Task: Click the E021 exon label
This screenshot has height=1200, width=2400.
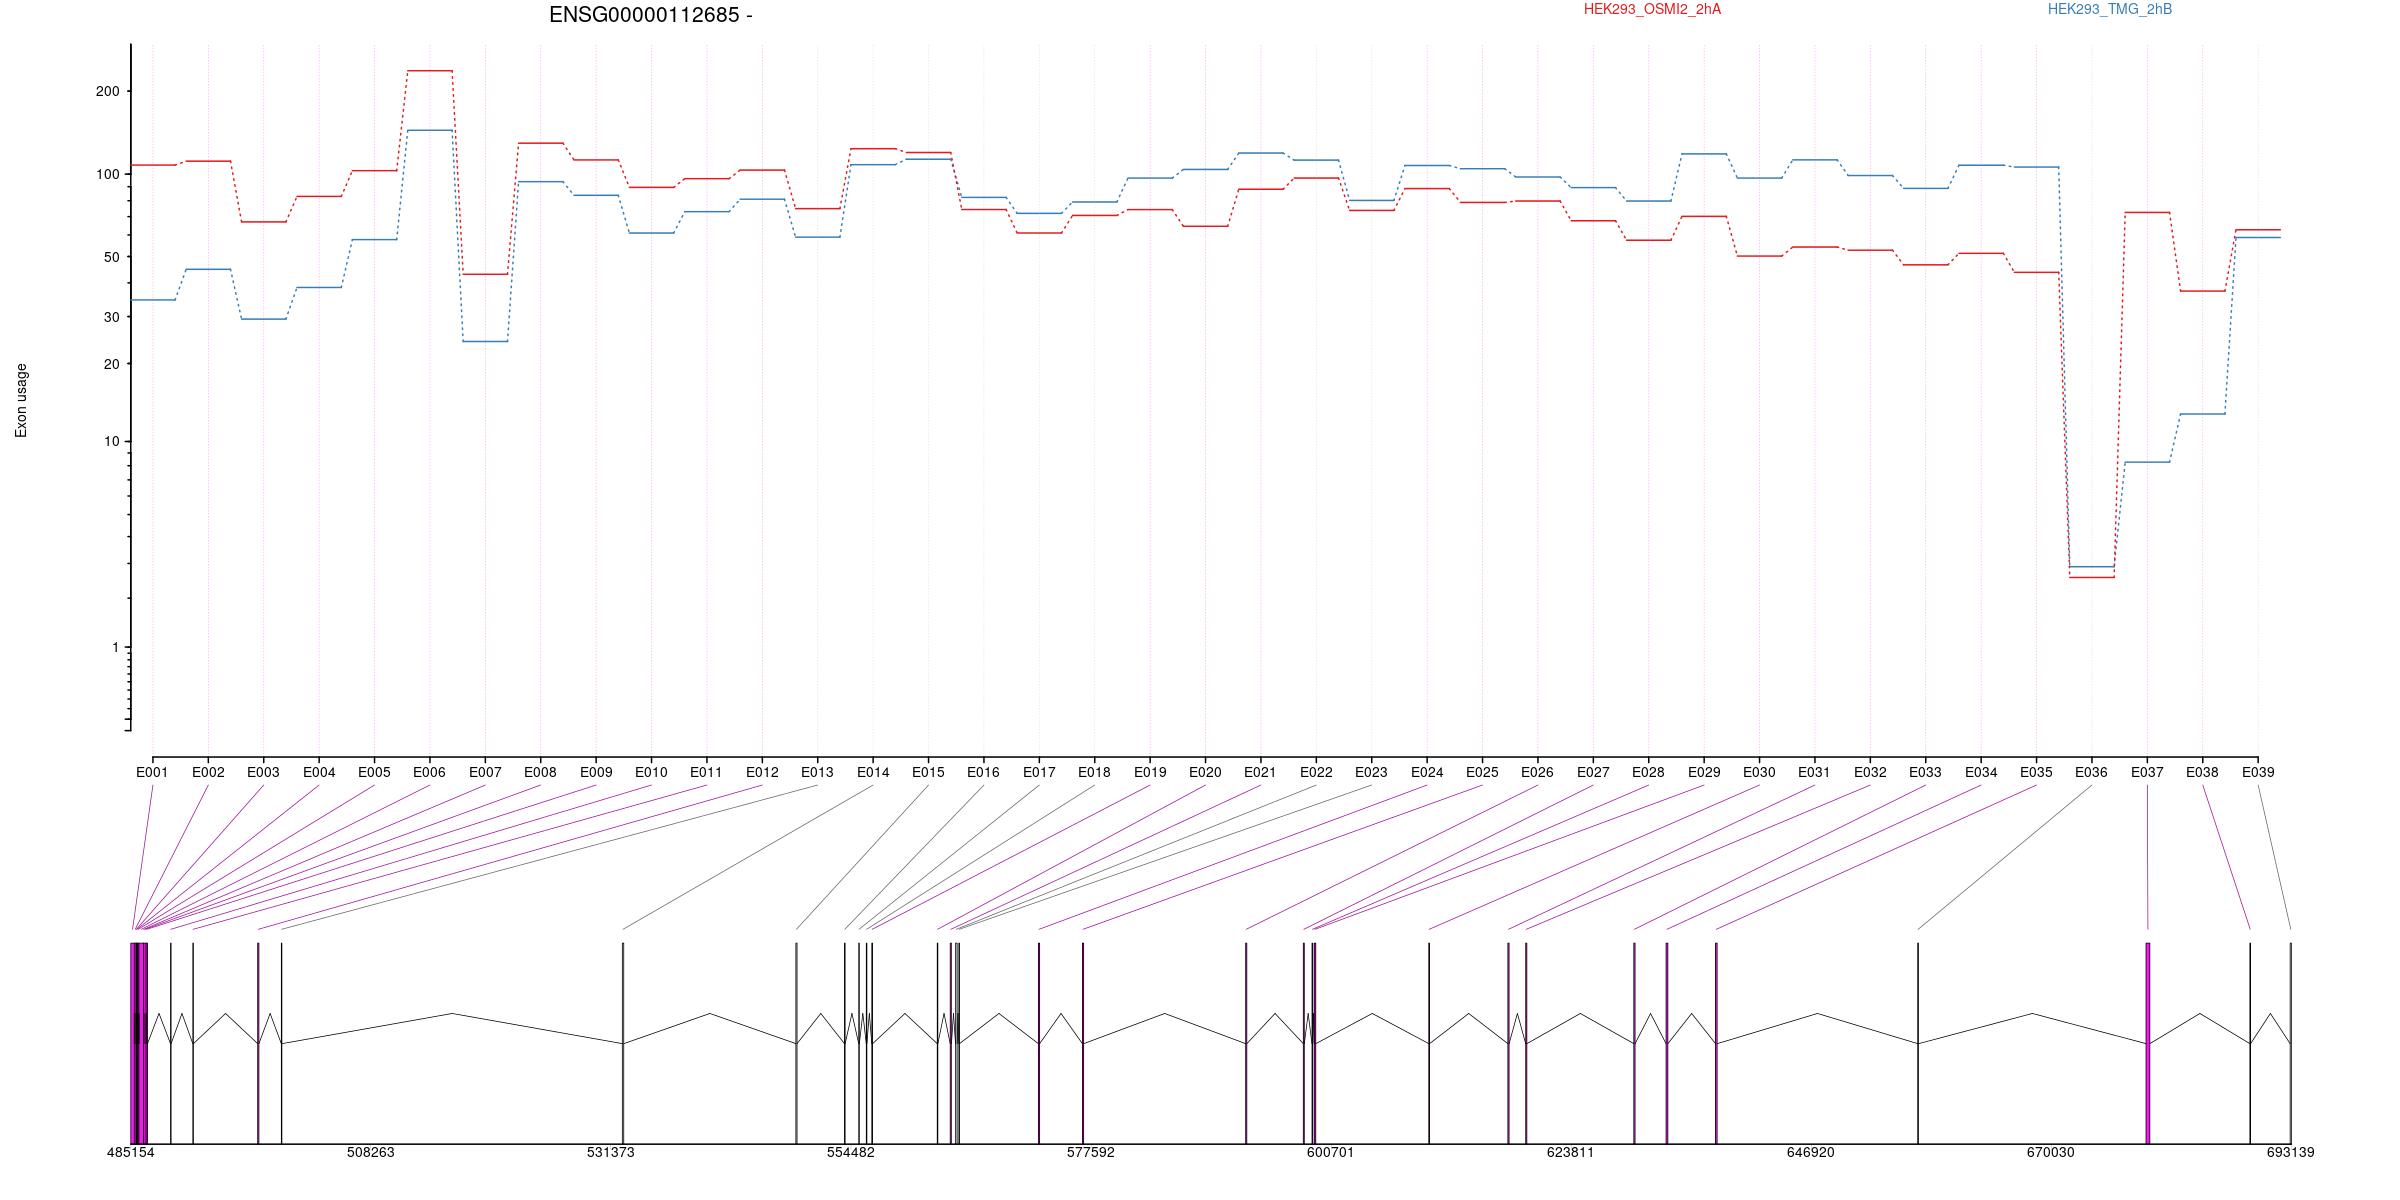Action: coord(1260,772)
